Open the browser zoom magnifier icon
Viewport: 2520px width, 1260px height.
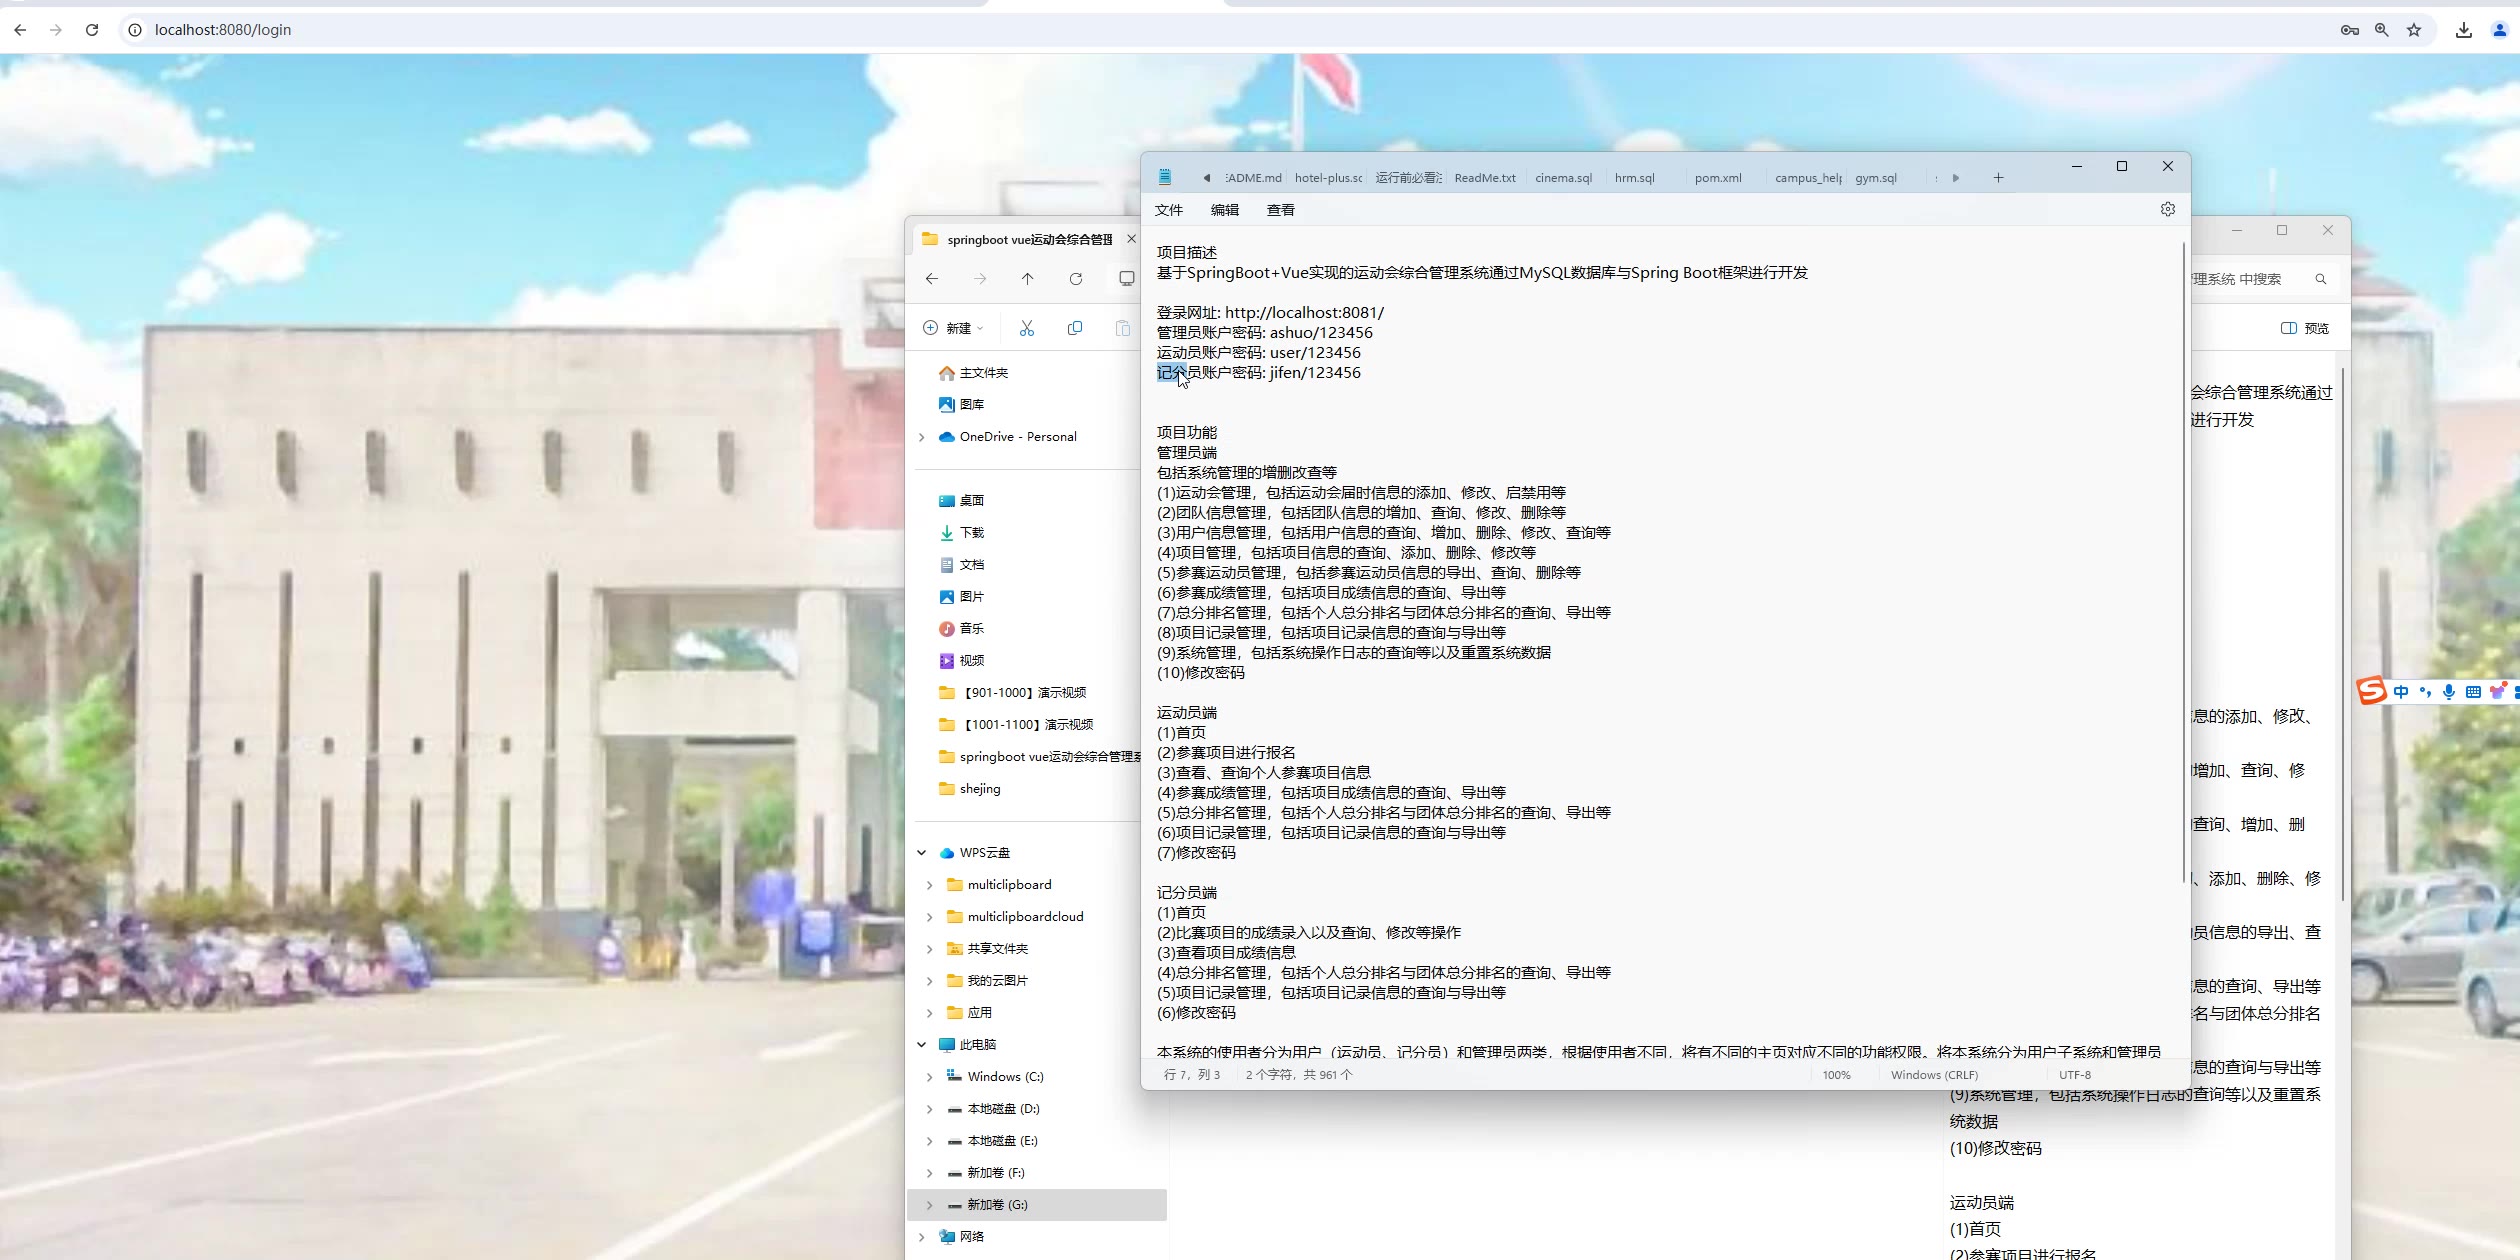tap(2382, 30)
